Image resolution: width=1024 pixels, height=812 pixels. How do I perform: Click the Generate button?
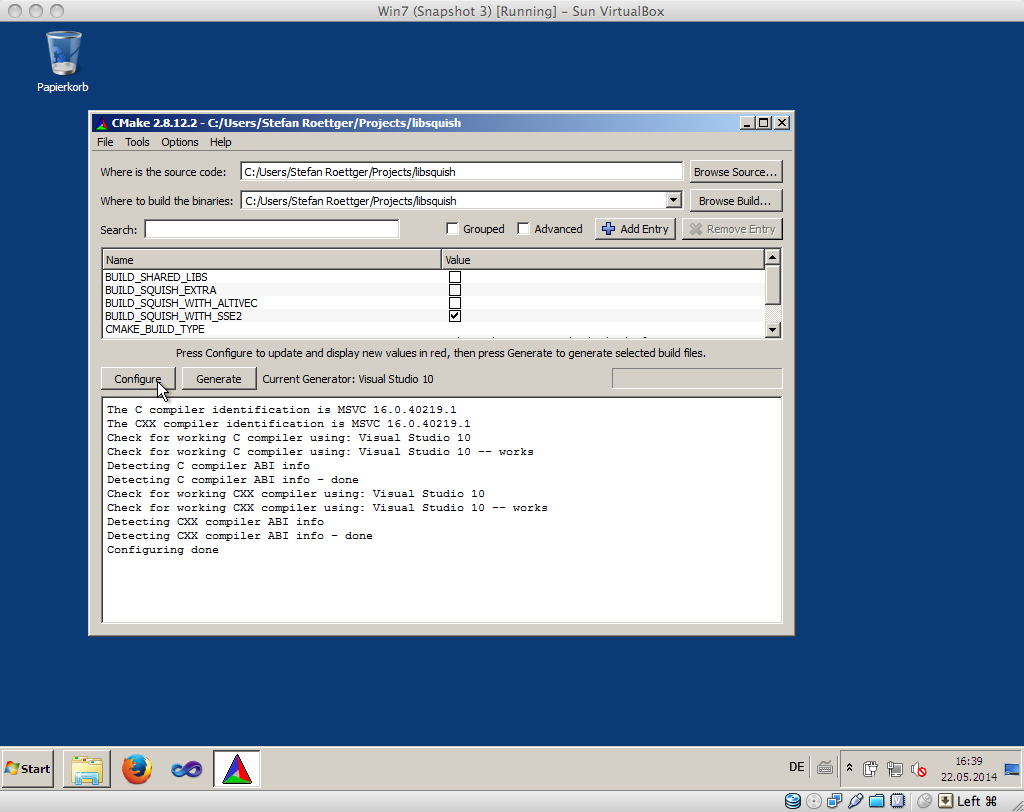coord(219,379)
